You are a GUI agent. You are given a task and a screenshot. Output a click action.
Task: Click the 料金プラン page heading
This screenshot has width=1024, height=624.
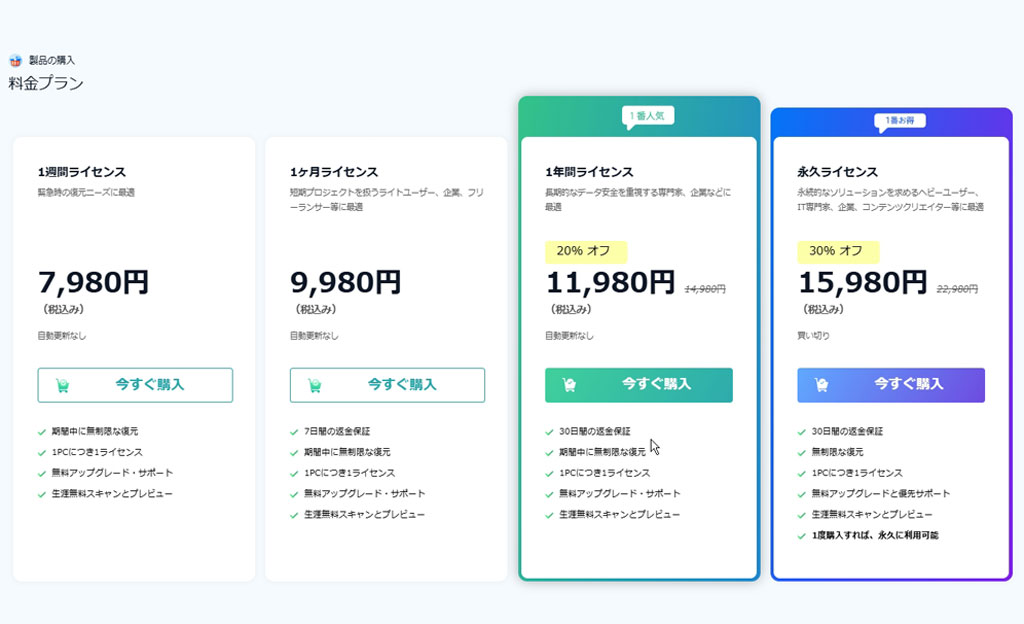pos(46,84)
